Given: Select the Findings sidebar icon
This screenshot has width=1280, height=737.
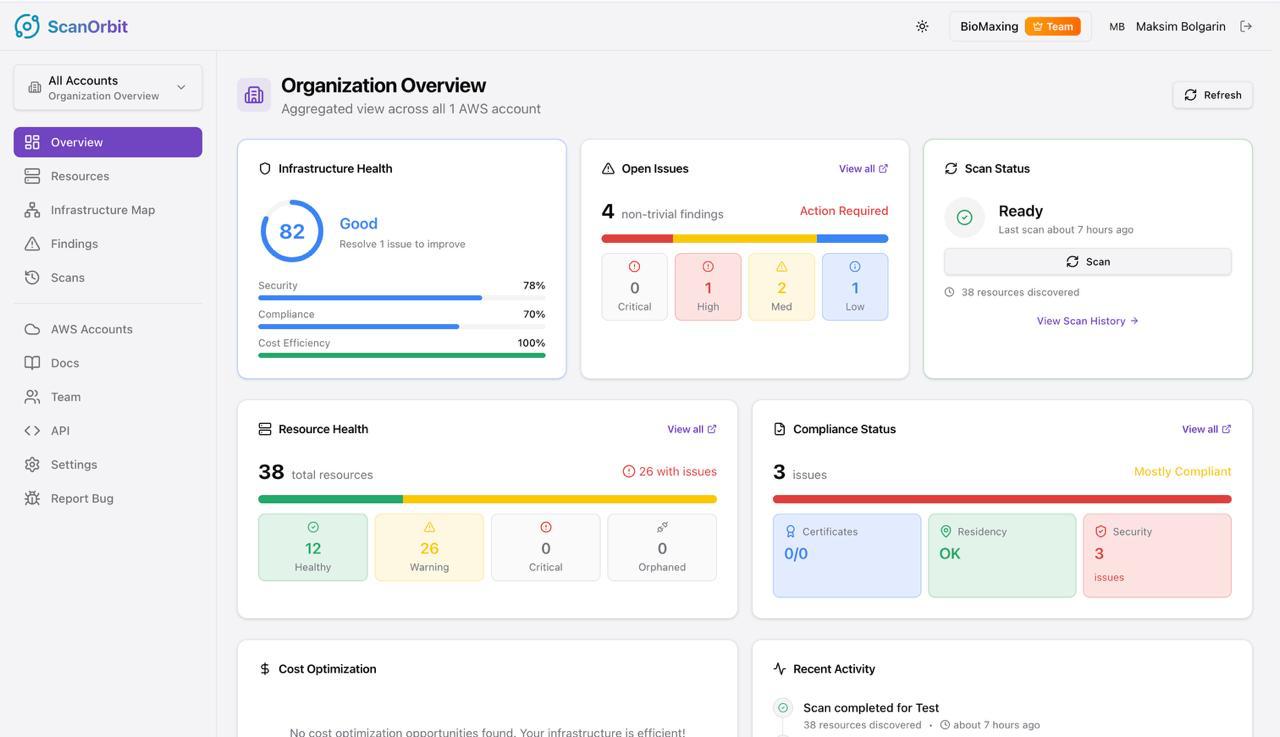Looking at the screenshot, I should tap(31, 243).
